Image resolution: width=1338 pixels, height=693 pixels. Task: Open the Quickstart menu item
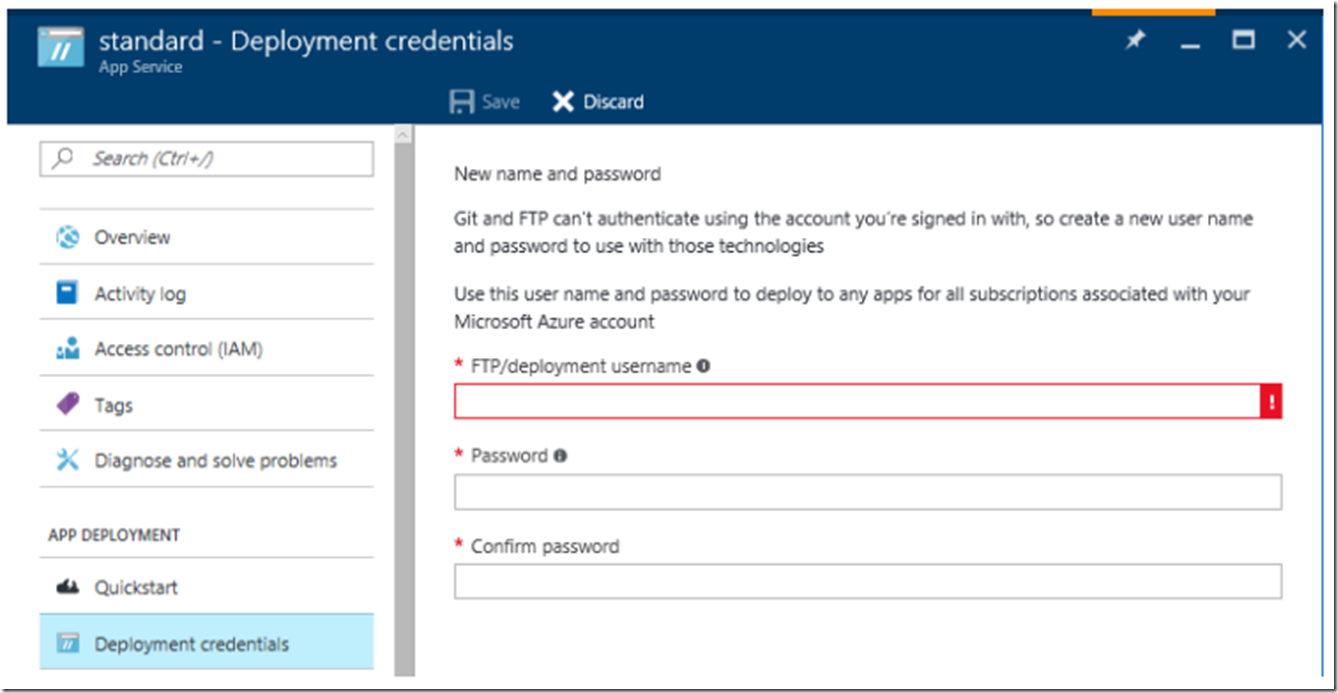206,587
